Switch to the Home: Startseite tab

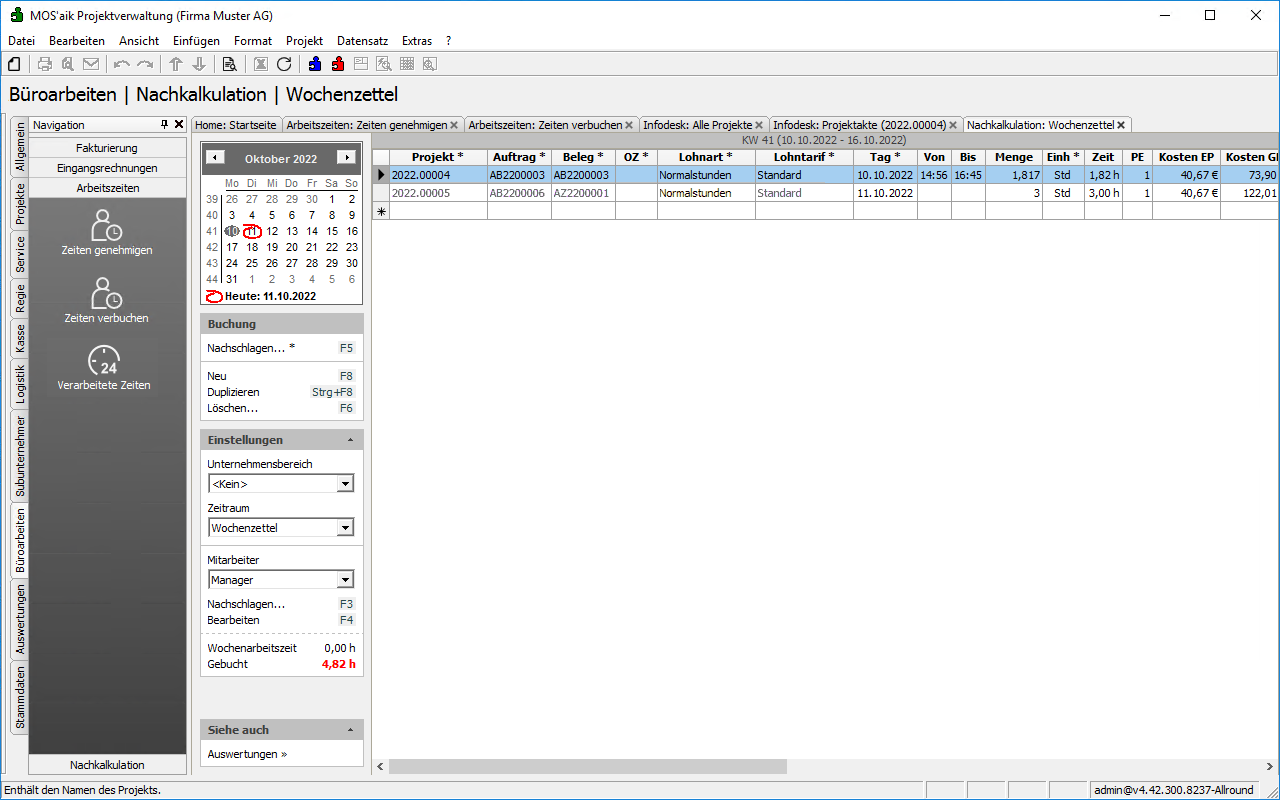[x=236, y=125]
